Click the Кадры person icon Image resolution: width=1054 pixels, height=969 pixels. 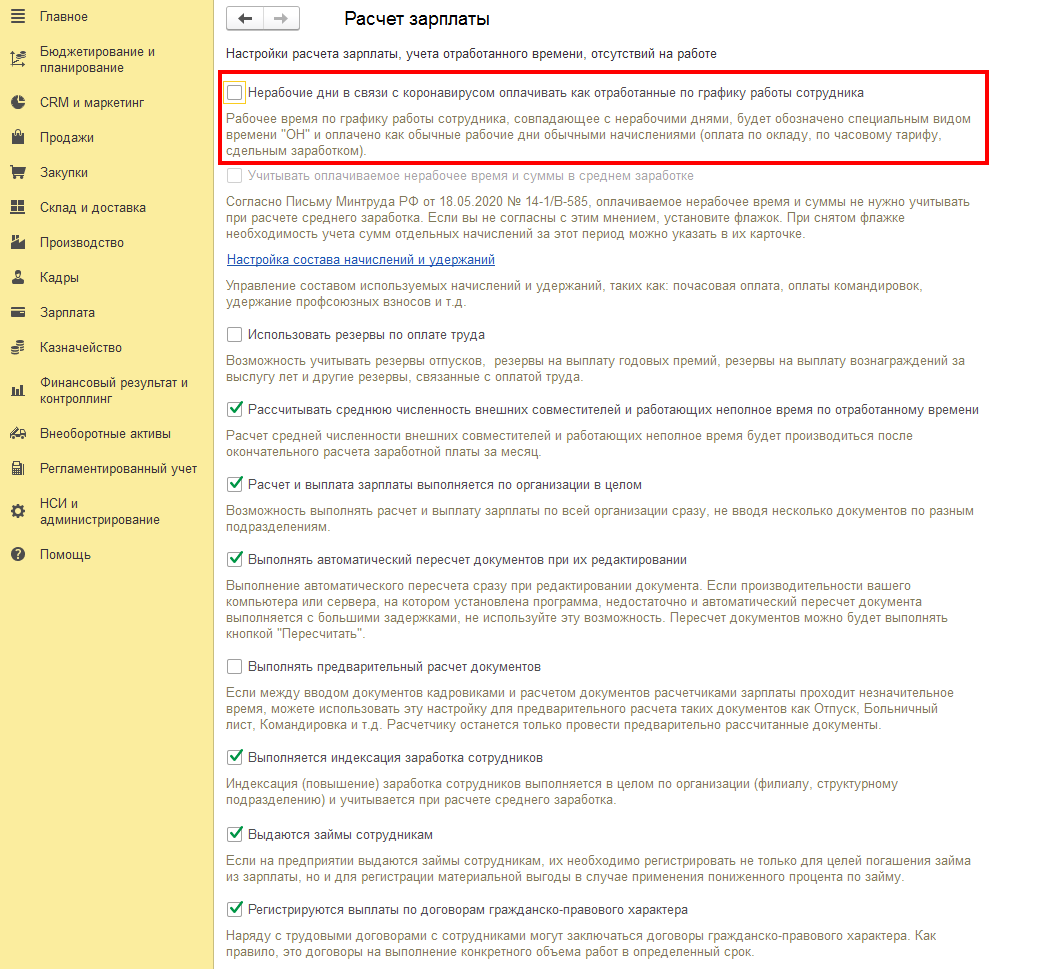[18, 277]
